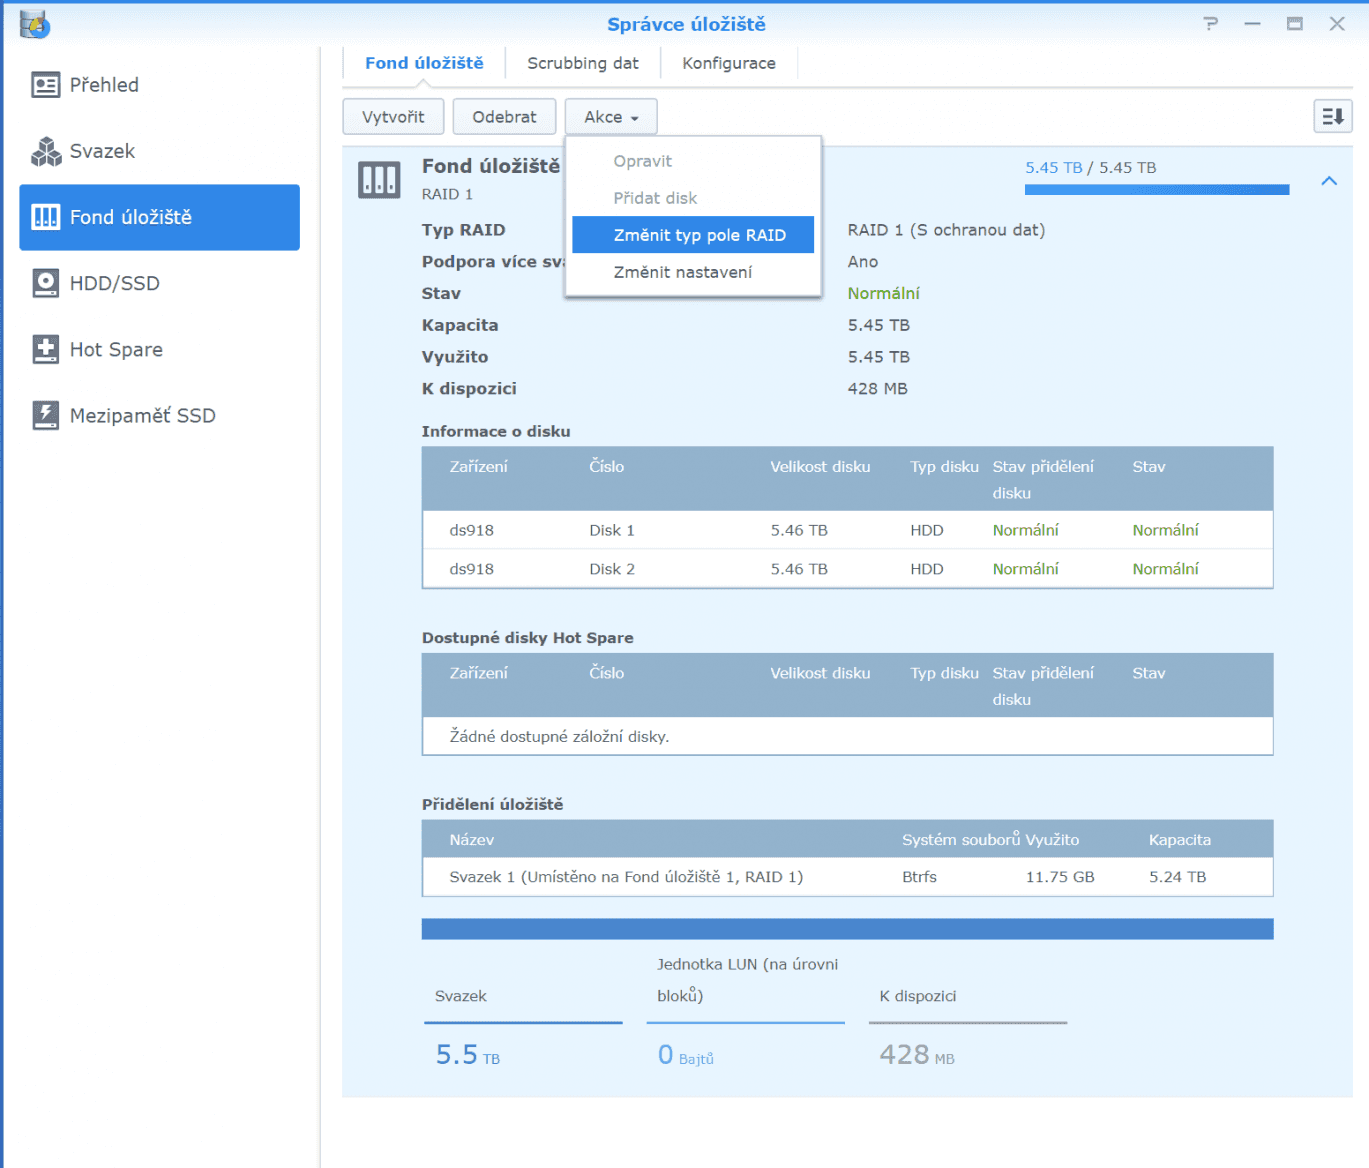Viewport: 1369px width, 1168px height.
Task: Open HDD/SSD in the sidebar
Action: tap(160, 283)
